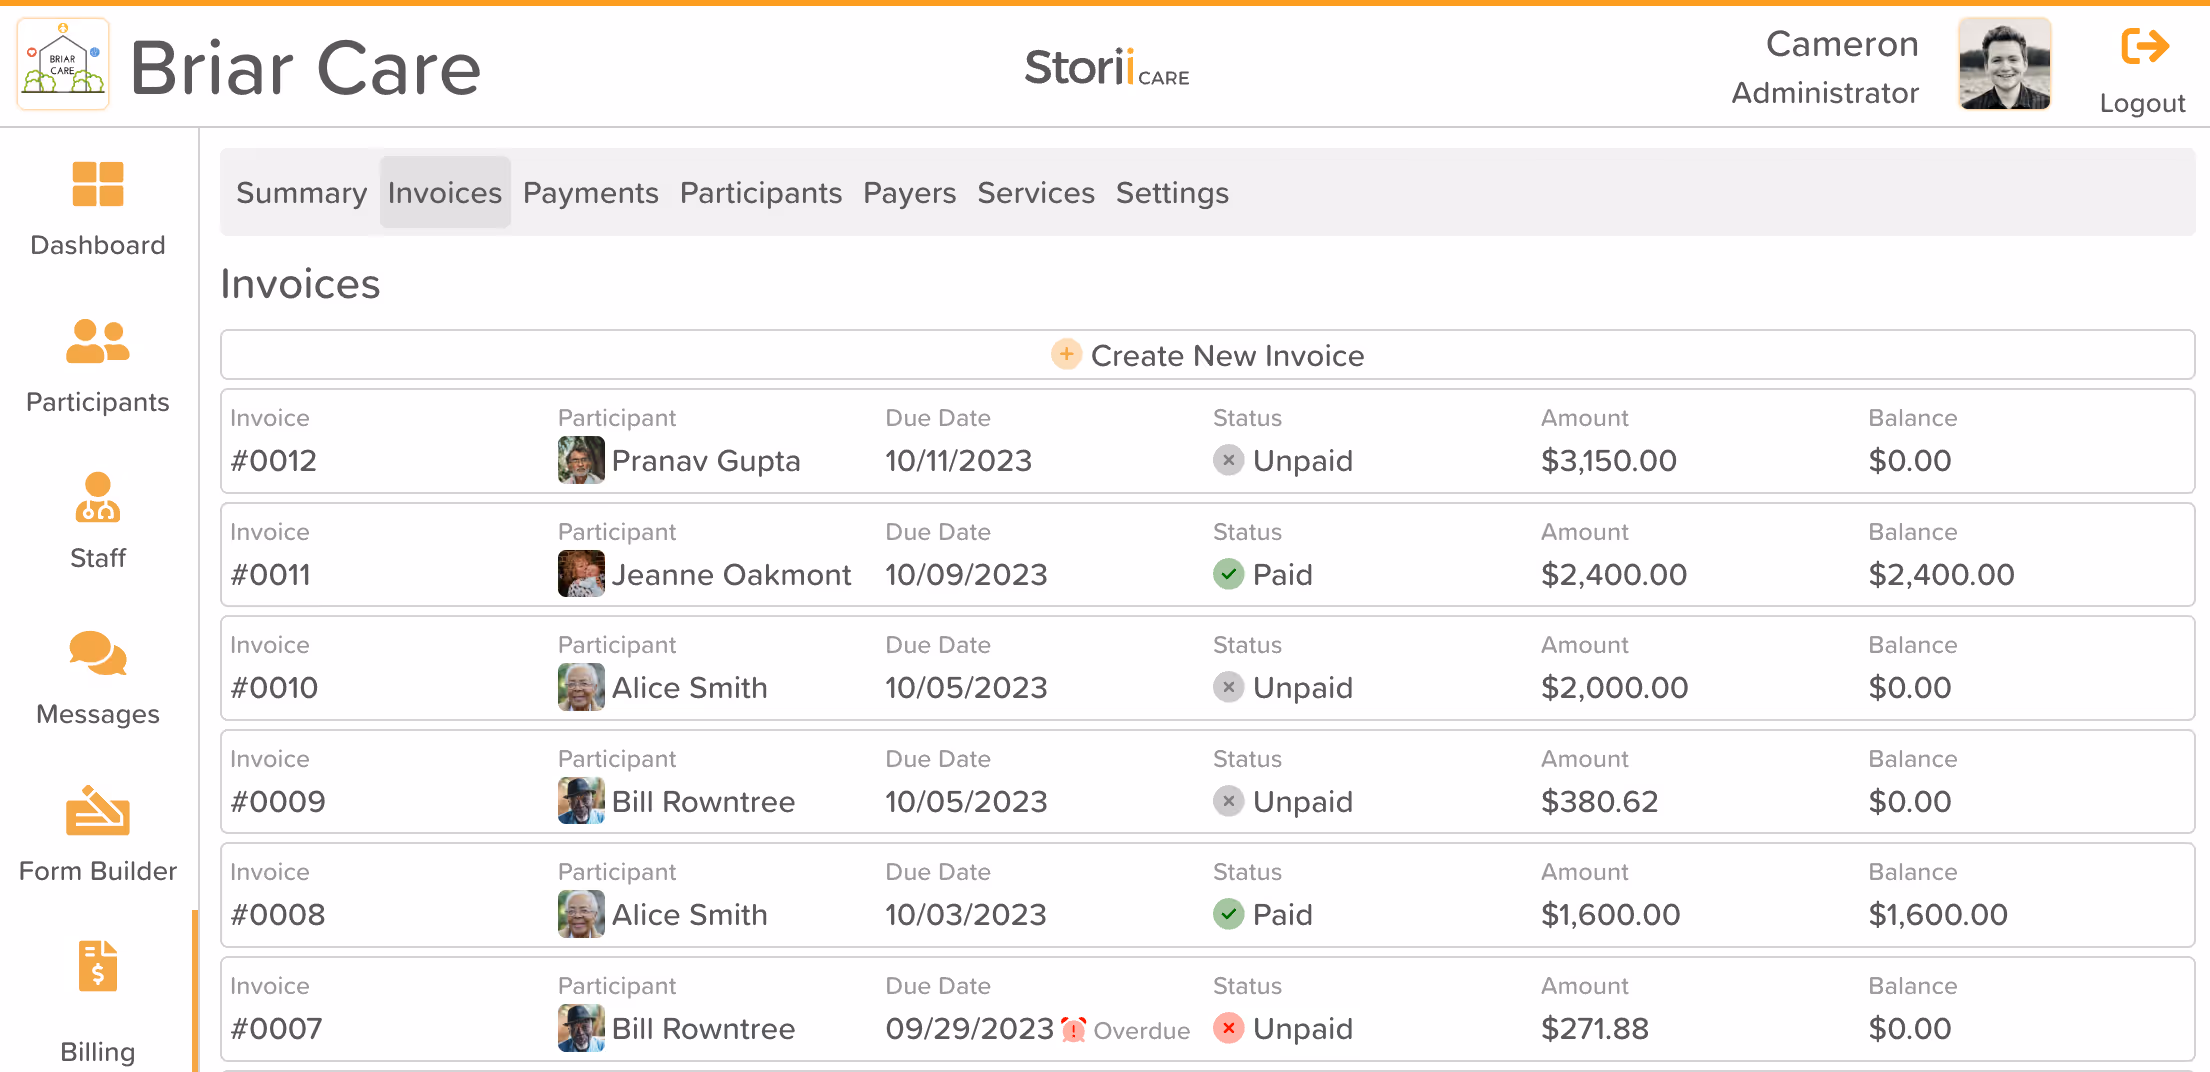Click the amount $3,150.00
Viewport: 2210px width, 1072px height.
coord(1609,460)
